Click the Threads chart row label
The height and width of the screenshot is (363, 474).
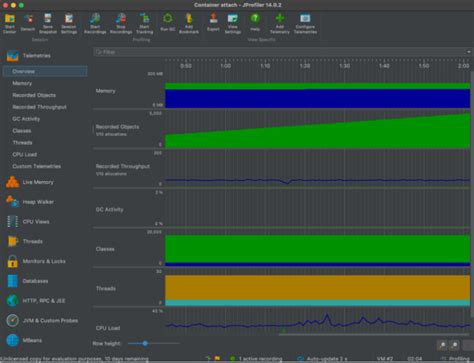point(106,288)
